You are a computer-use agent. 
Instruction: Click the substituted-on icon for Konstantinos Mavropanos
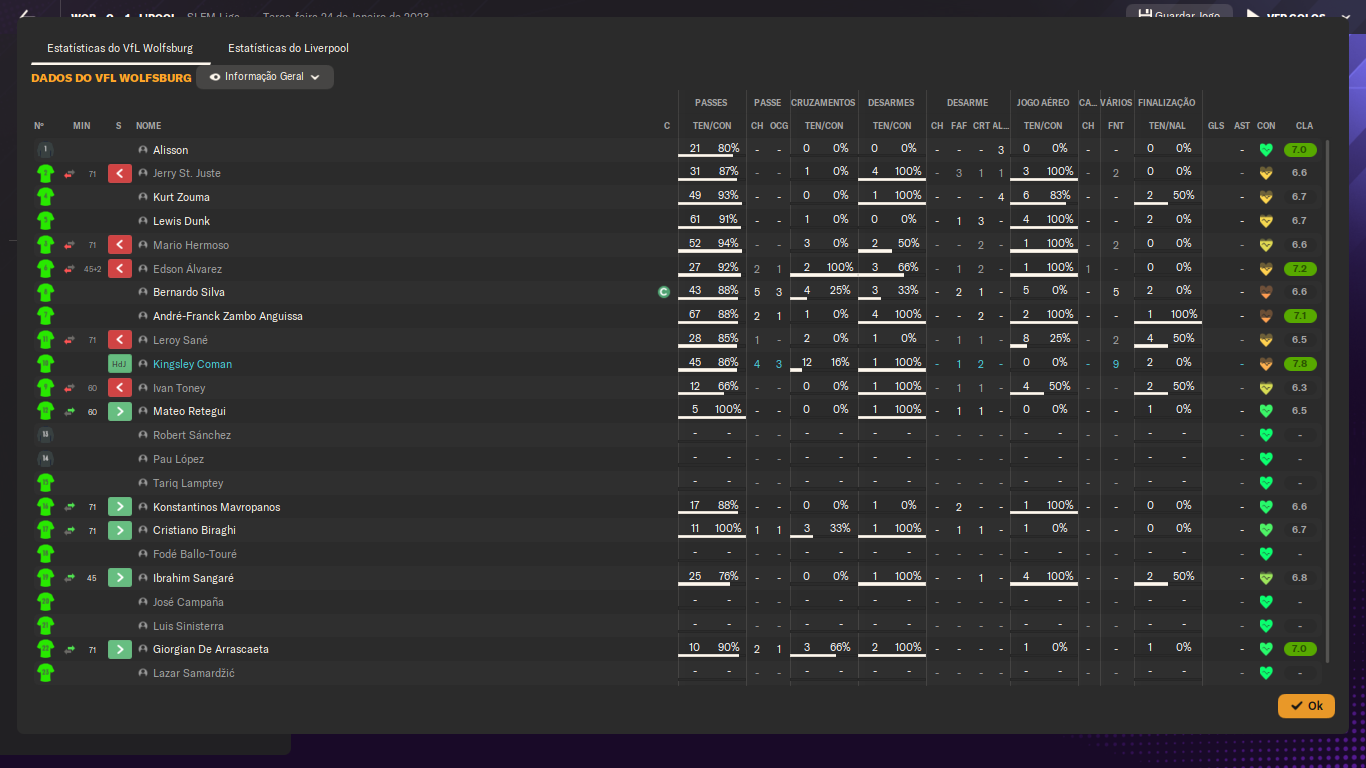click(120, 507)
